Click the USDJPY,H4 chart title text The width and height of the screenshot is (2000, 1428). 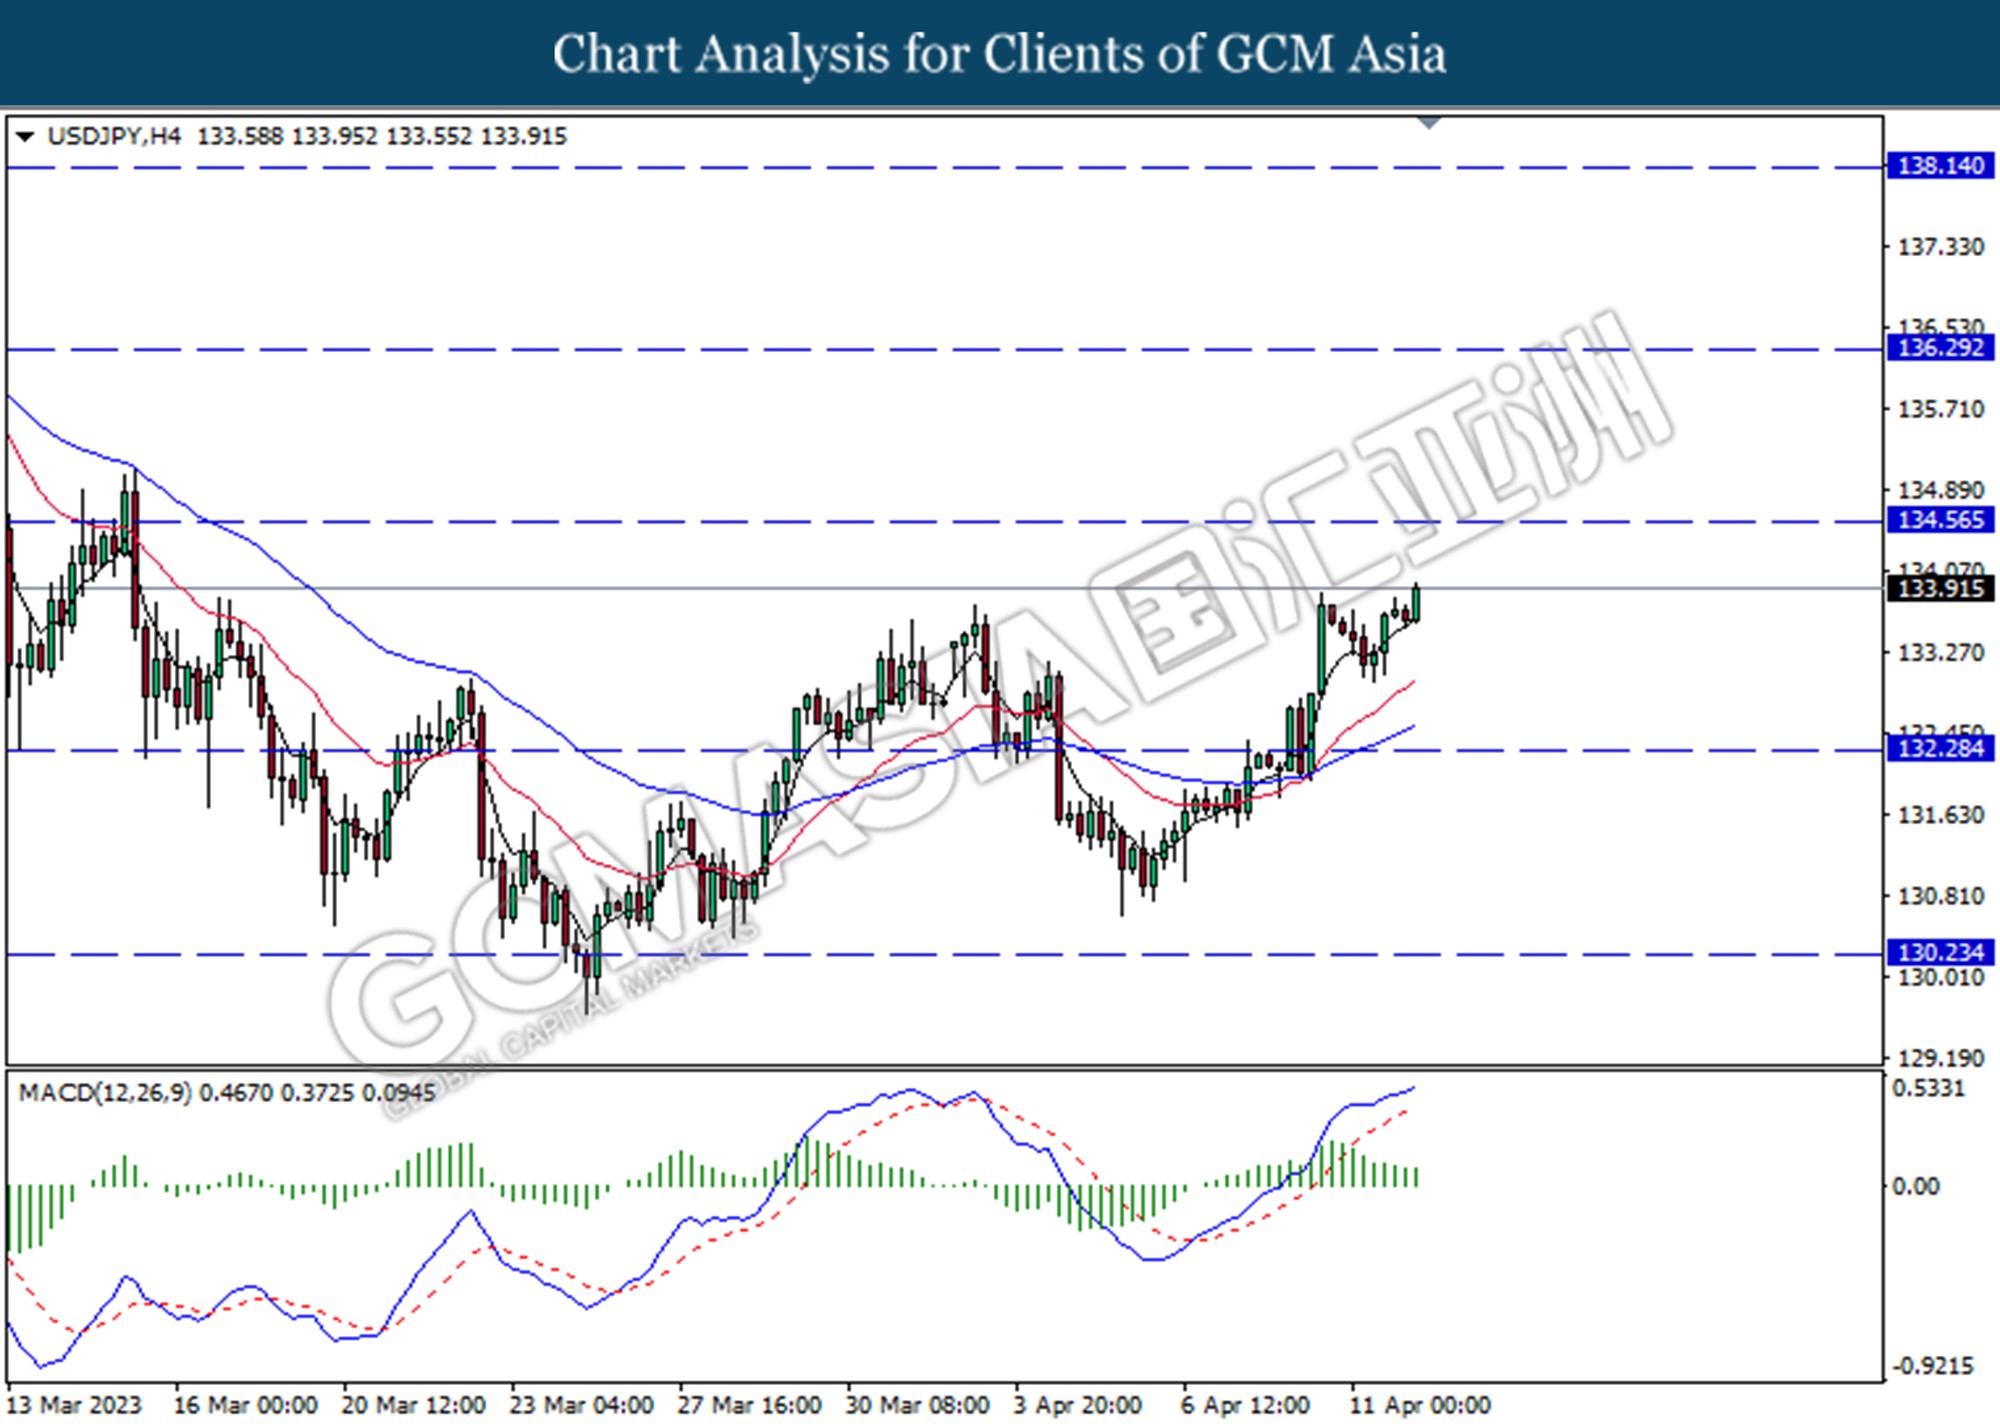pyautogui.click(x=114, y=136)
